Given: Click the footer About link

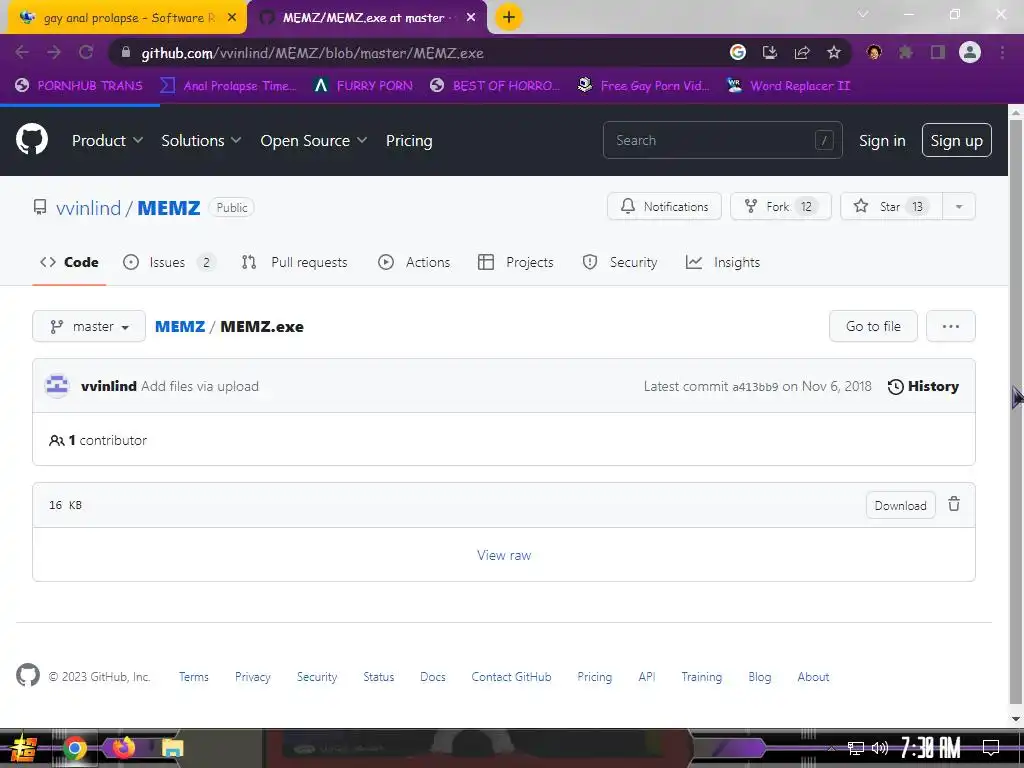Looking at the screenshot, I should click(813, 677).
